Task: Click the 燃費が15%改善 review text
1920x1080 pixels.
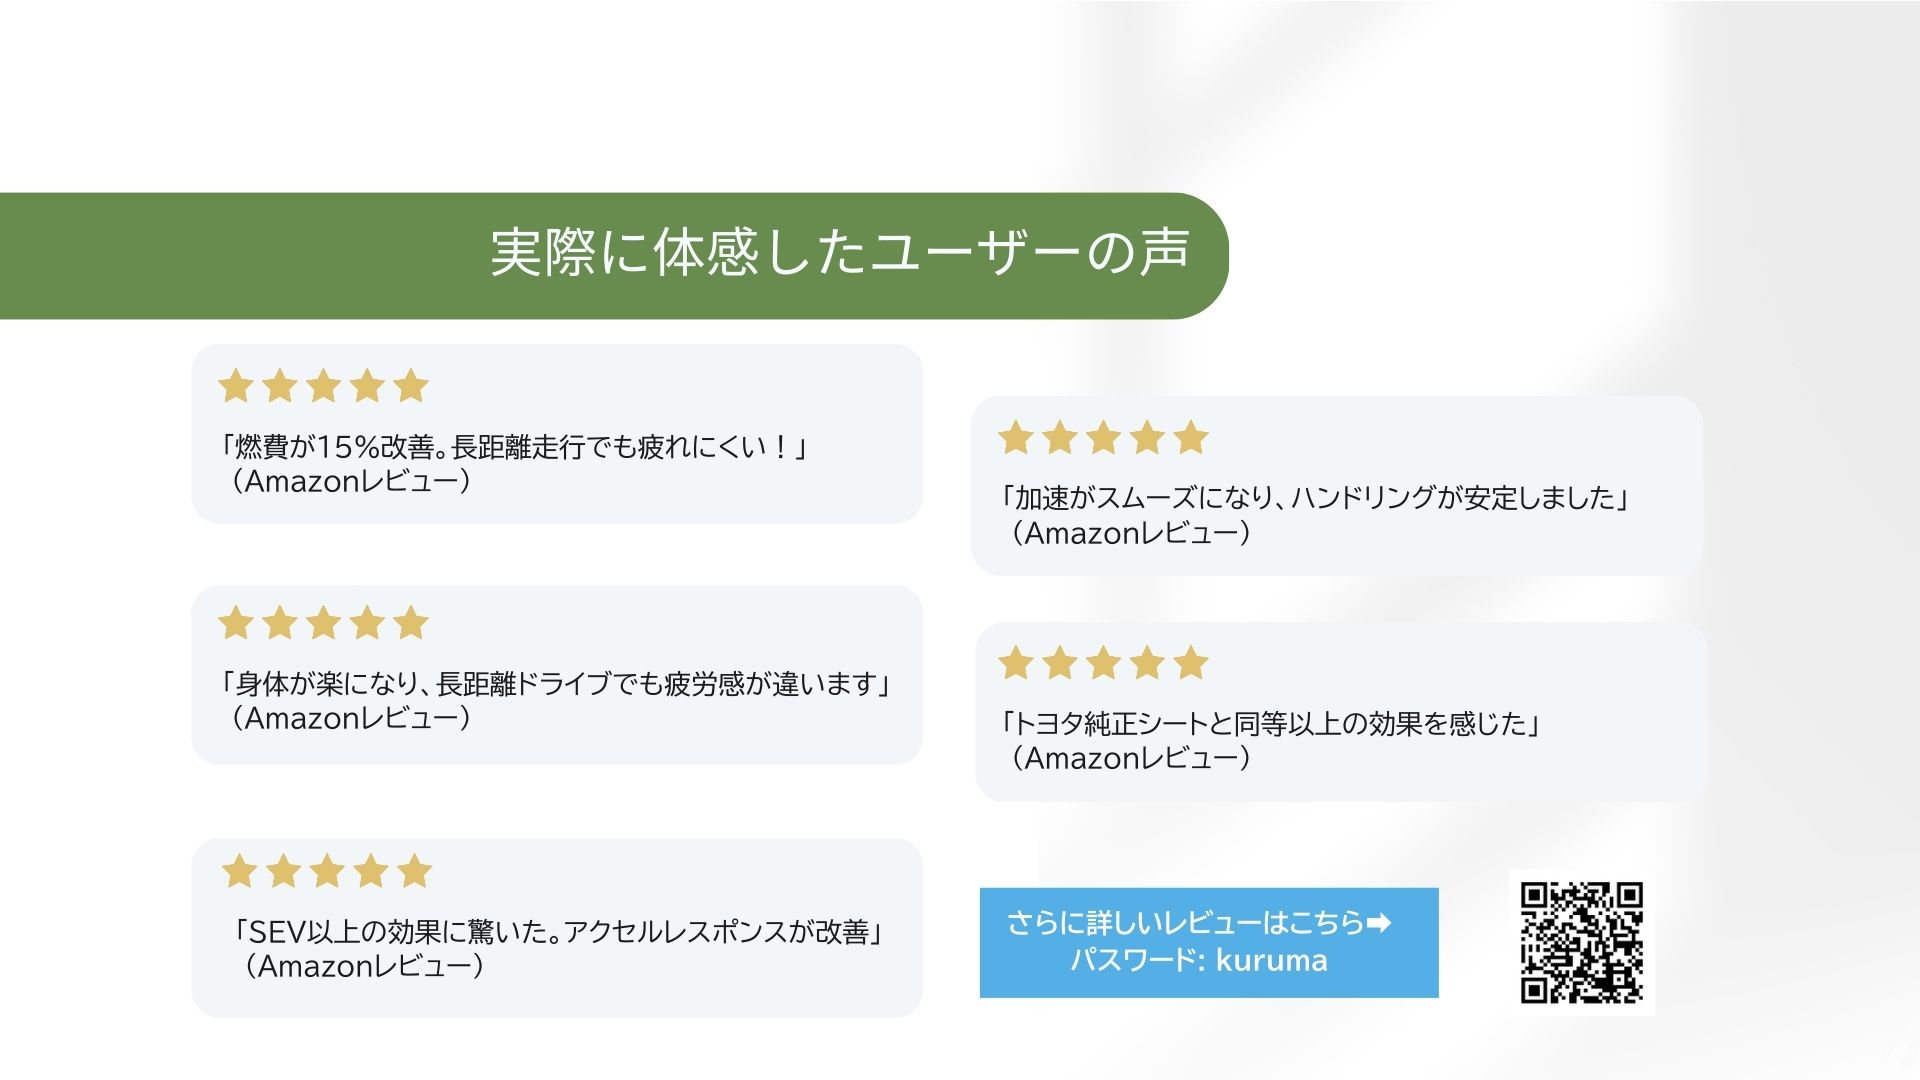Action: tap(515, 446)
